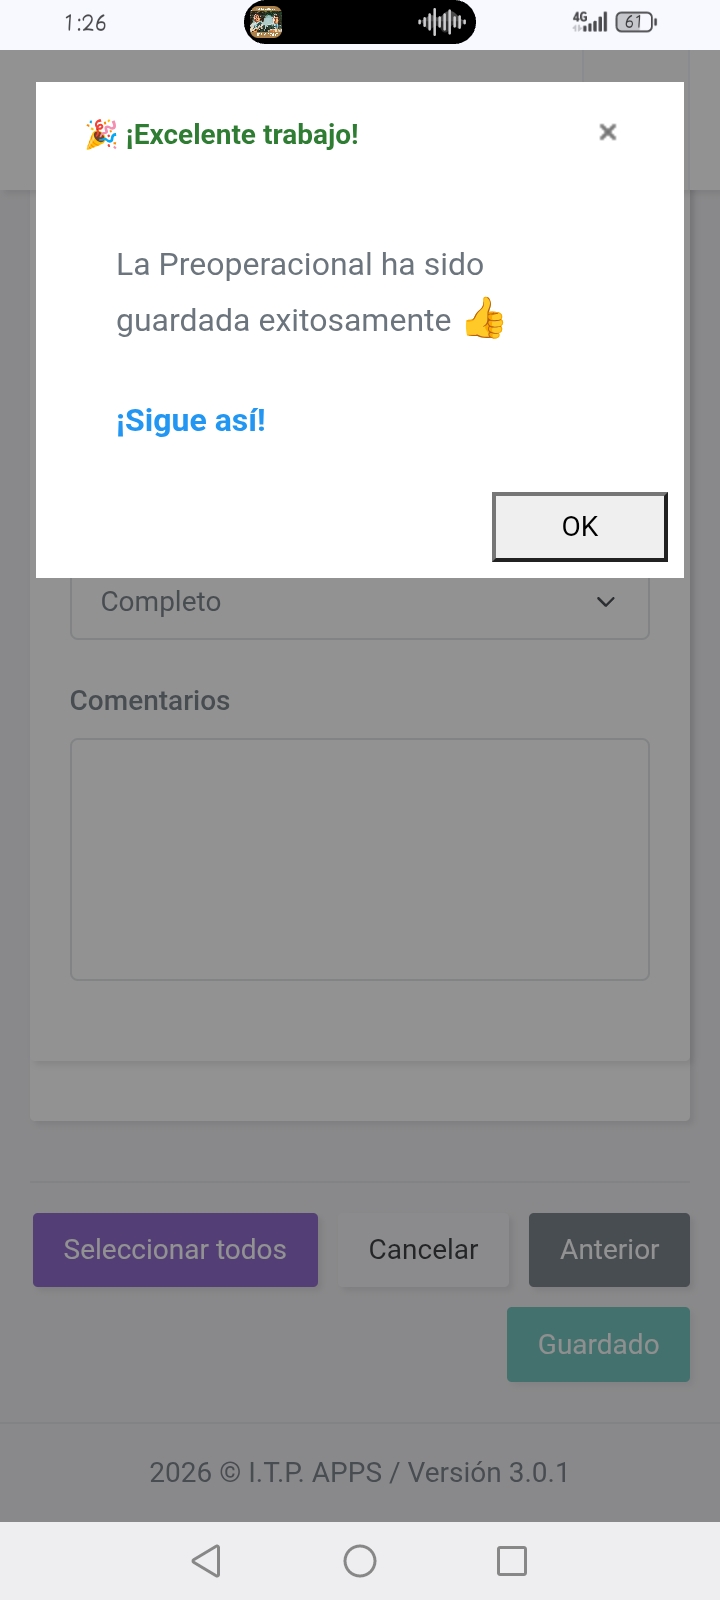
Task: Go back with the Anterior button
Action: pyautogui.click(x=610, y=1250)
